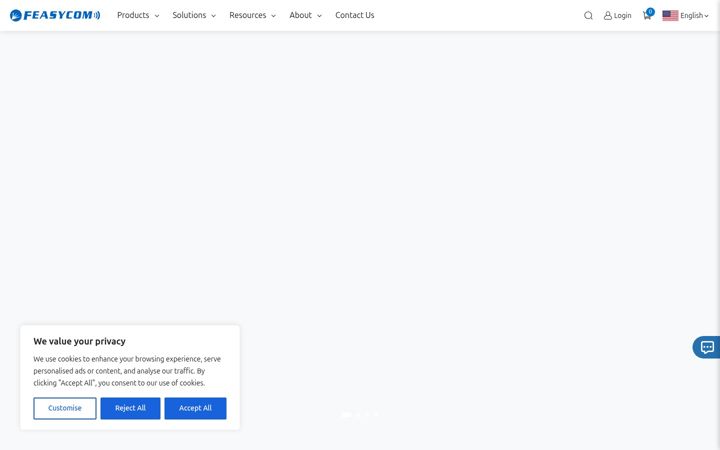Click the Feasycom logo
The width and height of the screenshot is (720, 450).
coord(55,15)
